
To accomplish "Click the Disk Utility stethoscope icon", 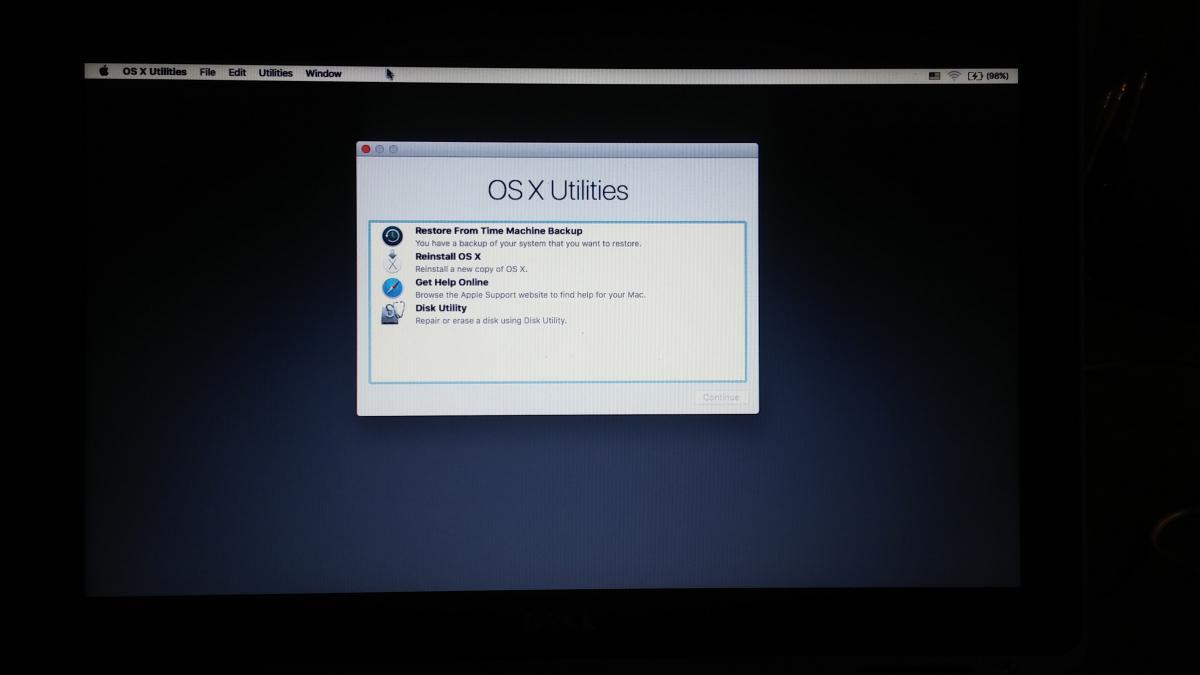I will (392, 313).
